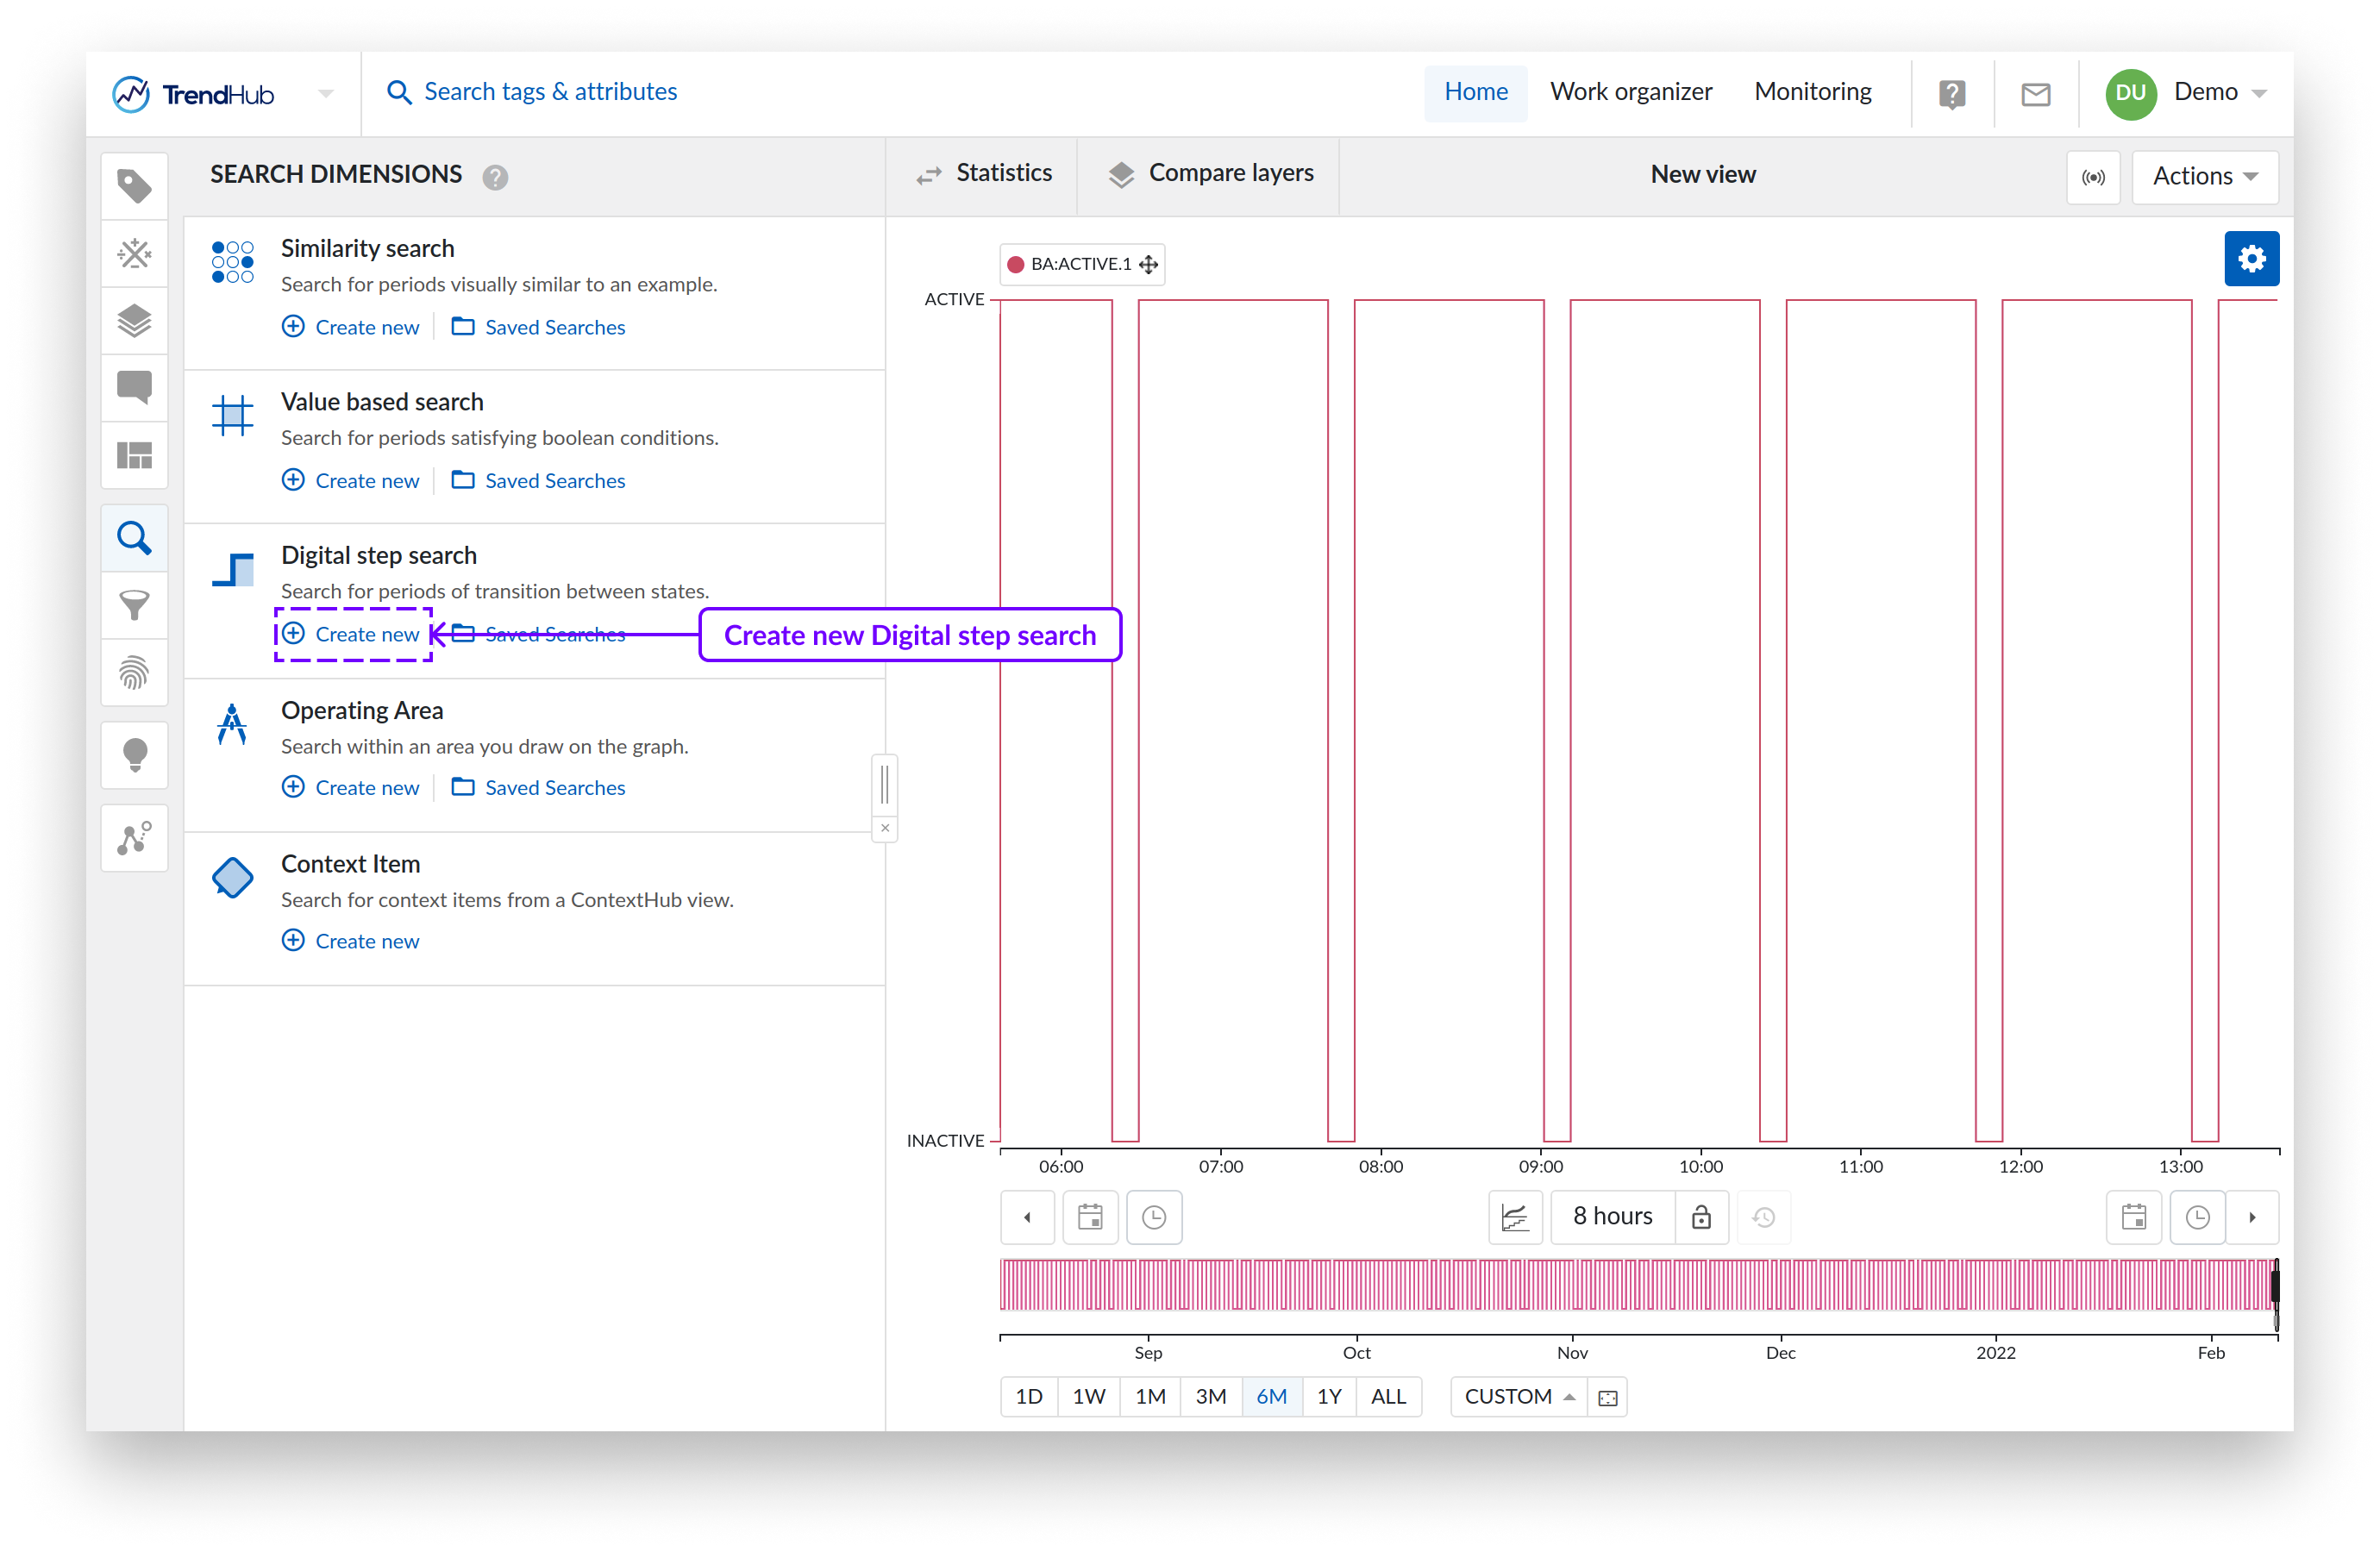The width and height of the screenshot is (2380, 1552).
Task: Open the context items comment sidebar icon
Action: pyautogui.click(x=134, y=387)
